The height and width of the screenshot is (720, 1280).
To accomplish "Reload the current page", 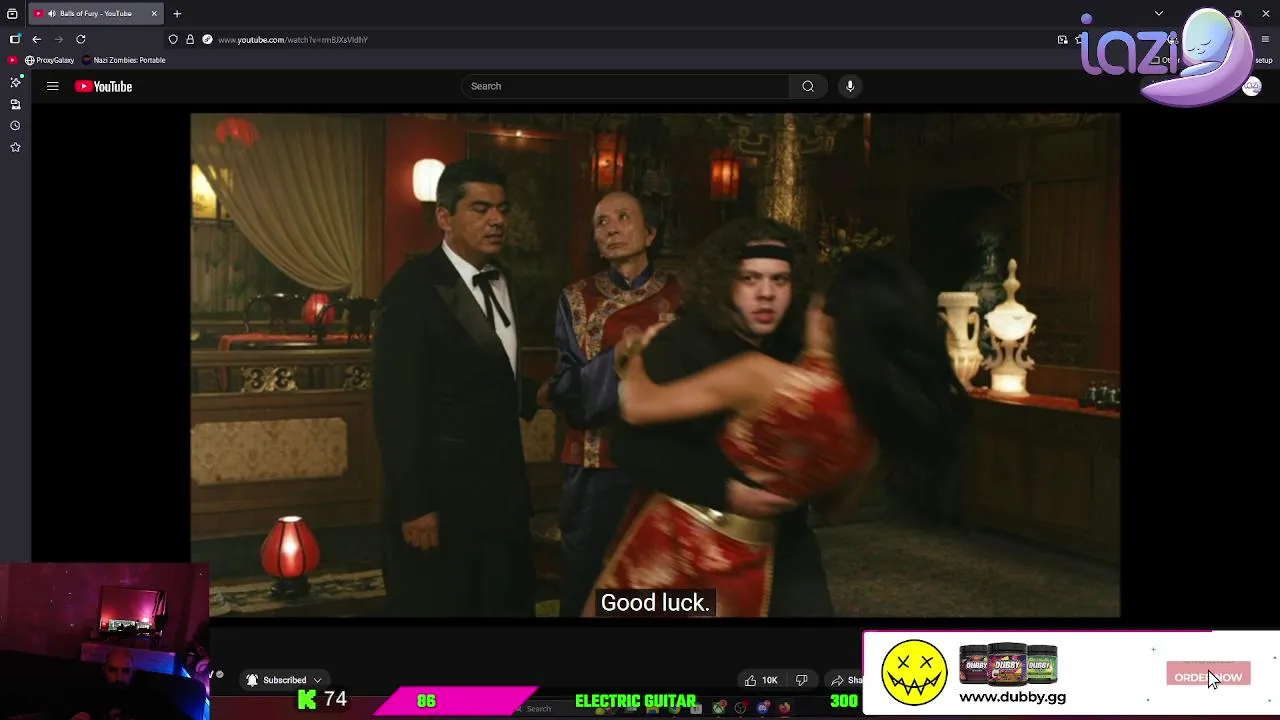I will [x=81, y=39].
